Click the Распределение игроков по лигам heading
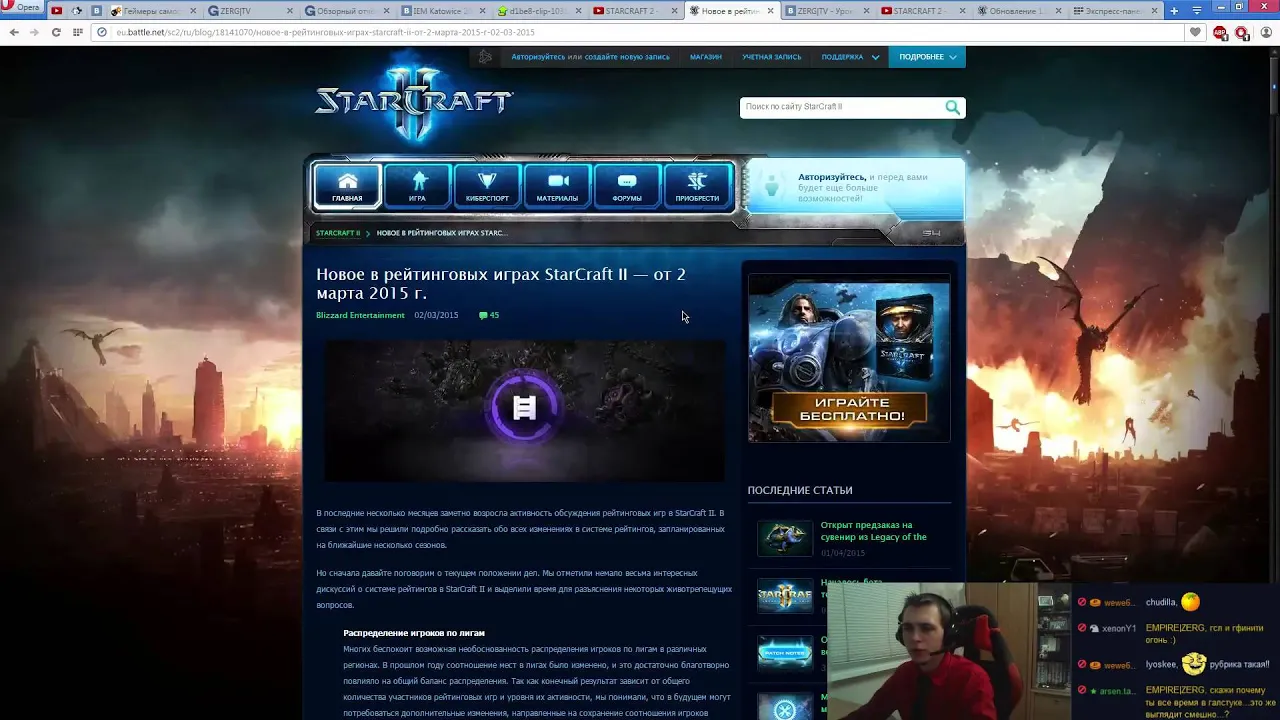 point(414,633)
